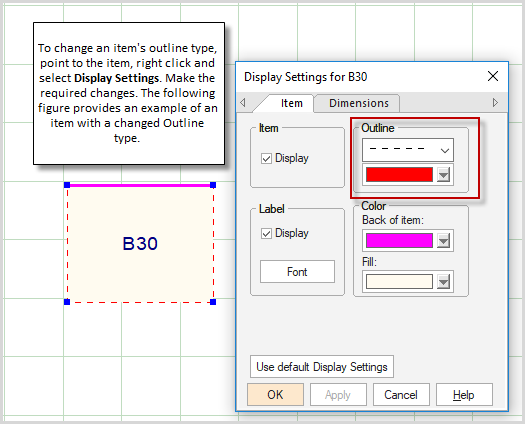Image resolution: width=525 pixels, height=424 pixels.
Task: Toggle the Label Display checkbox
Action: 266,233
